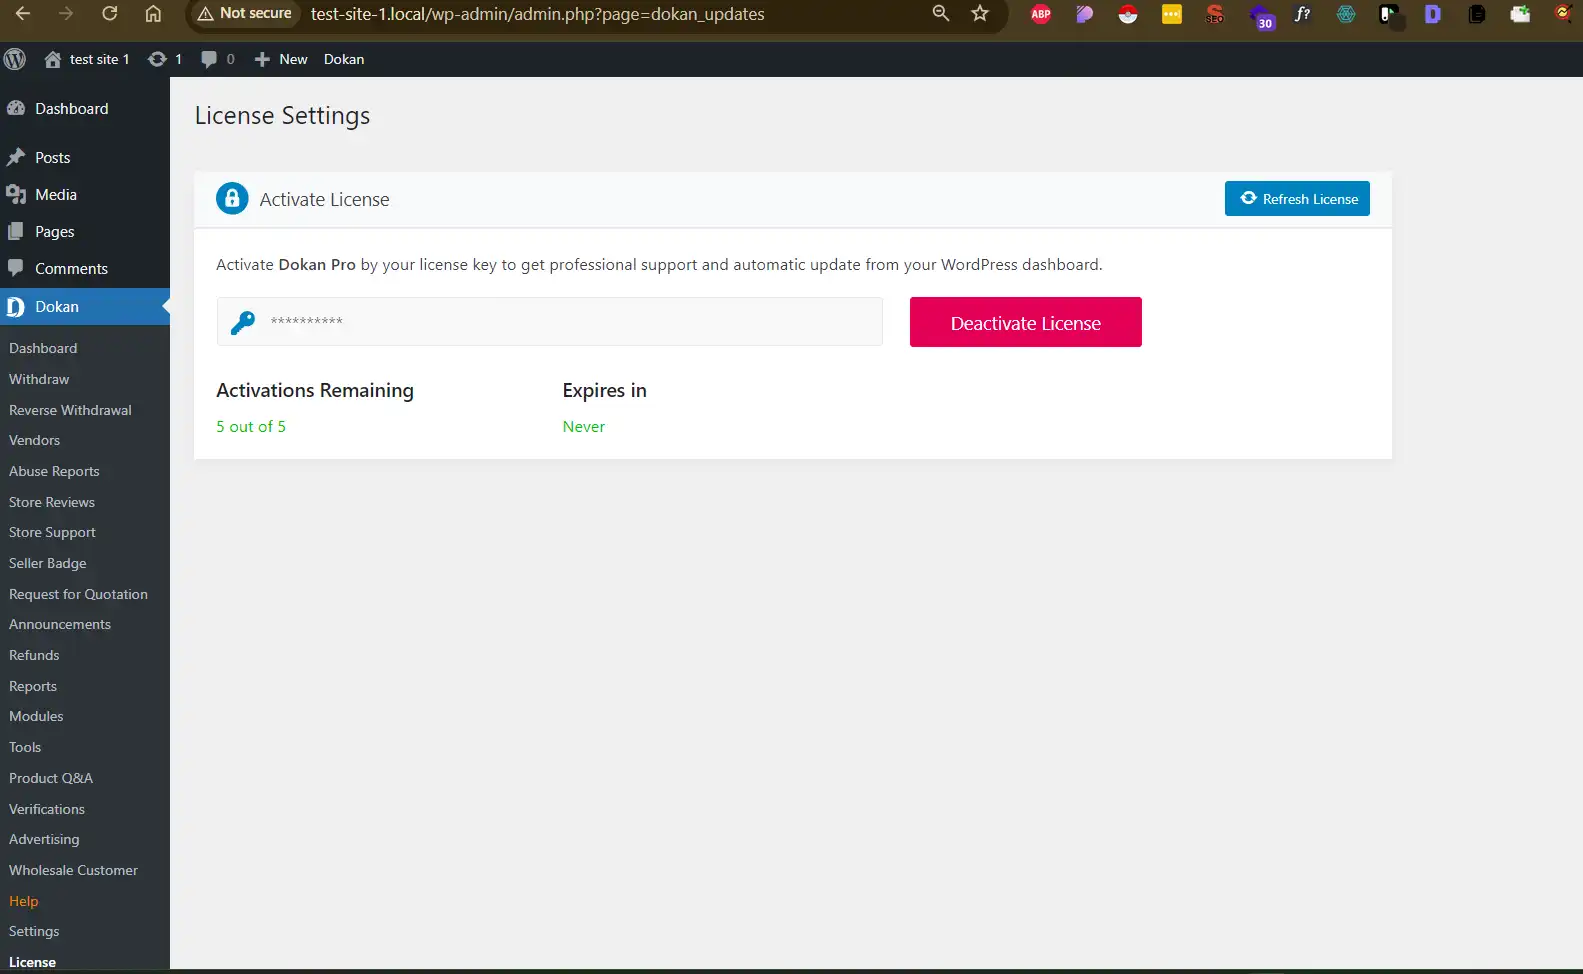Open the yellow square extension icon

tap(1172, 14)
